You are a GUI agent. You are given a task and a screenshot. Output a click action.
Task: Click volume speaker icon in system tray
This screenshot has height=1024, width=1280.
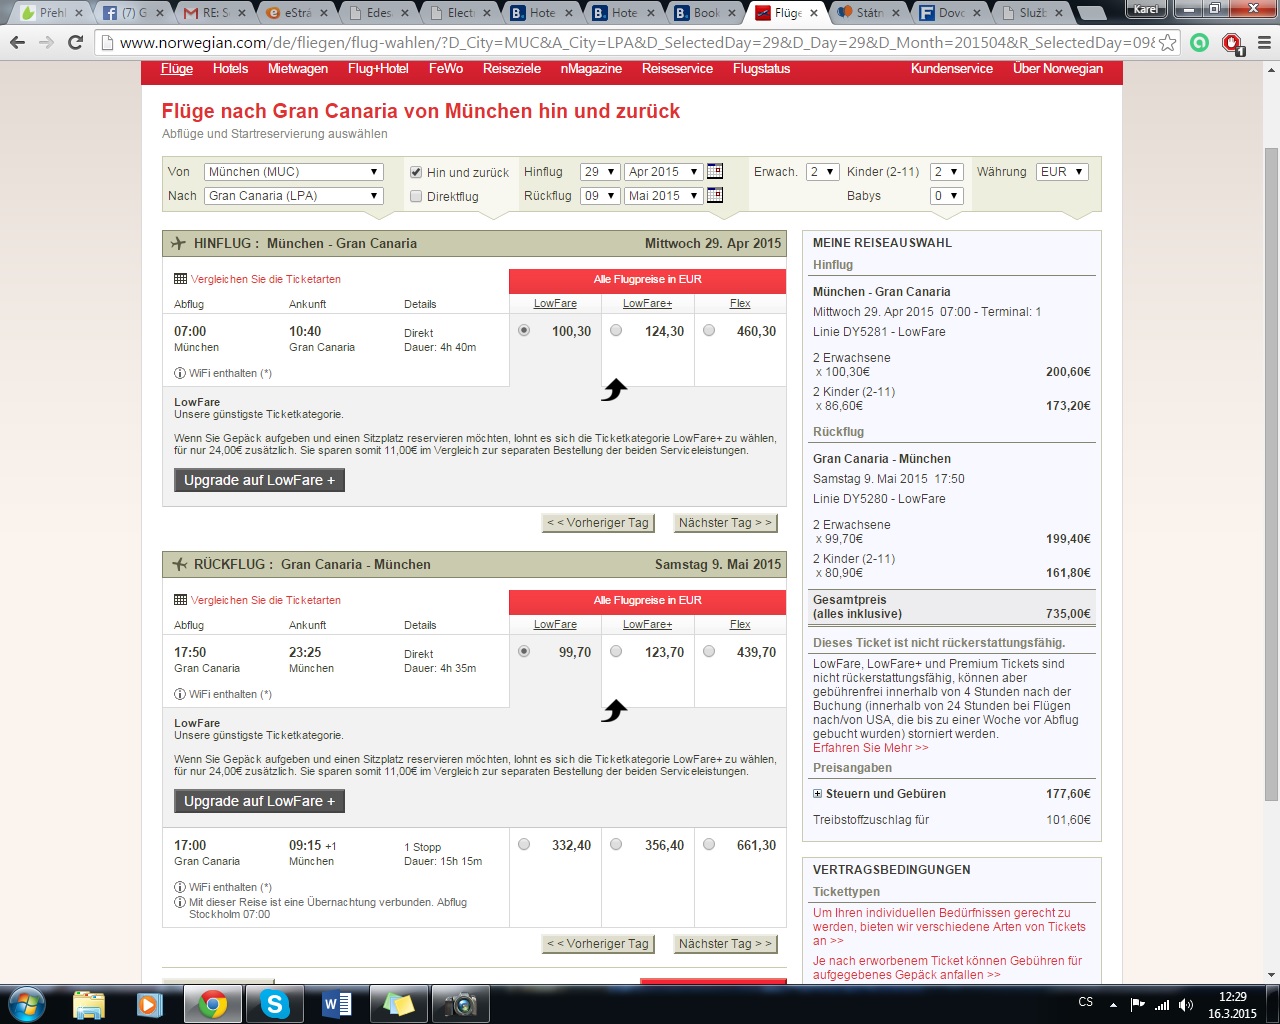point(1186,1004)
